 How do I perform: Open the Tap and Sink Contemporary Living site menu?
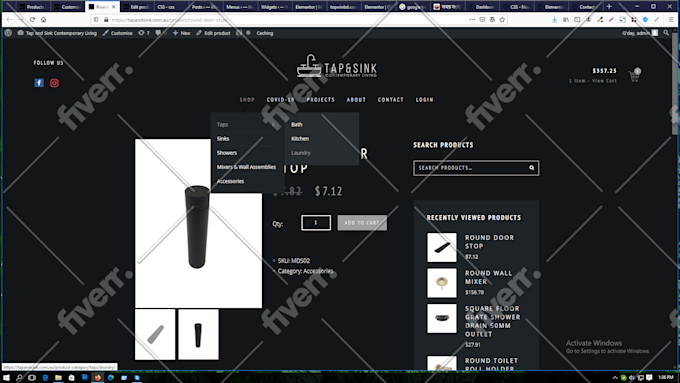[57, 33]
